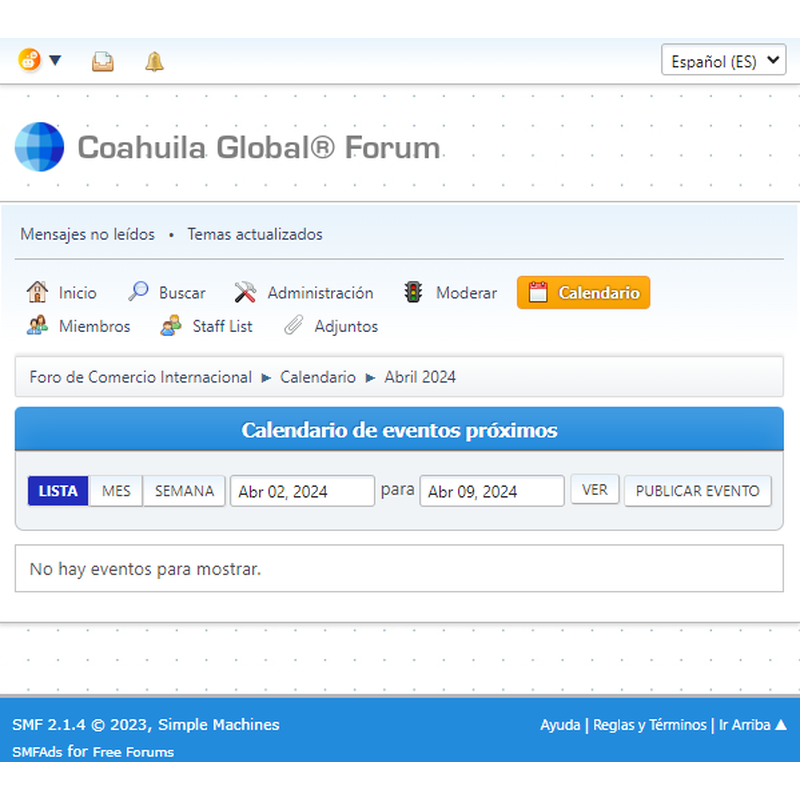Image resolution: width=800 pixels, height=800 pixels.
Task: Click the user avatar icon
Action: point(30,60)
